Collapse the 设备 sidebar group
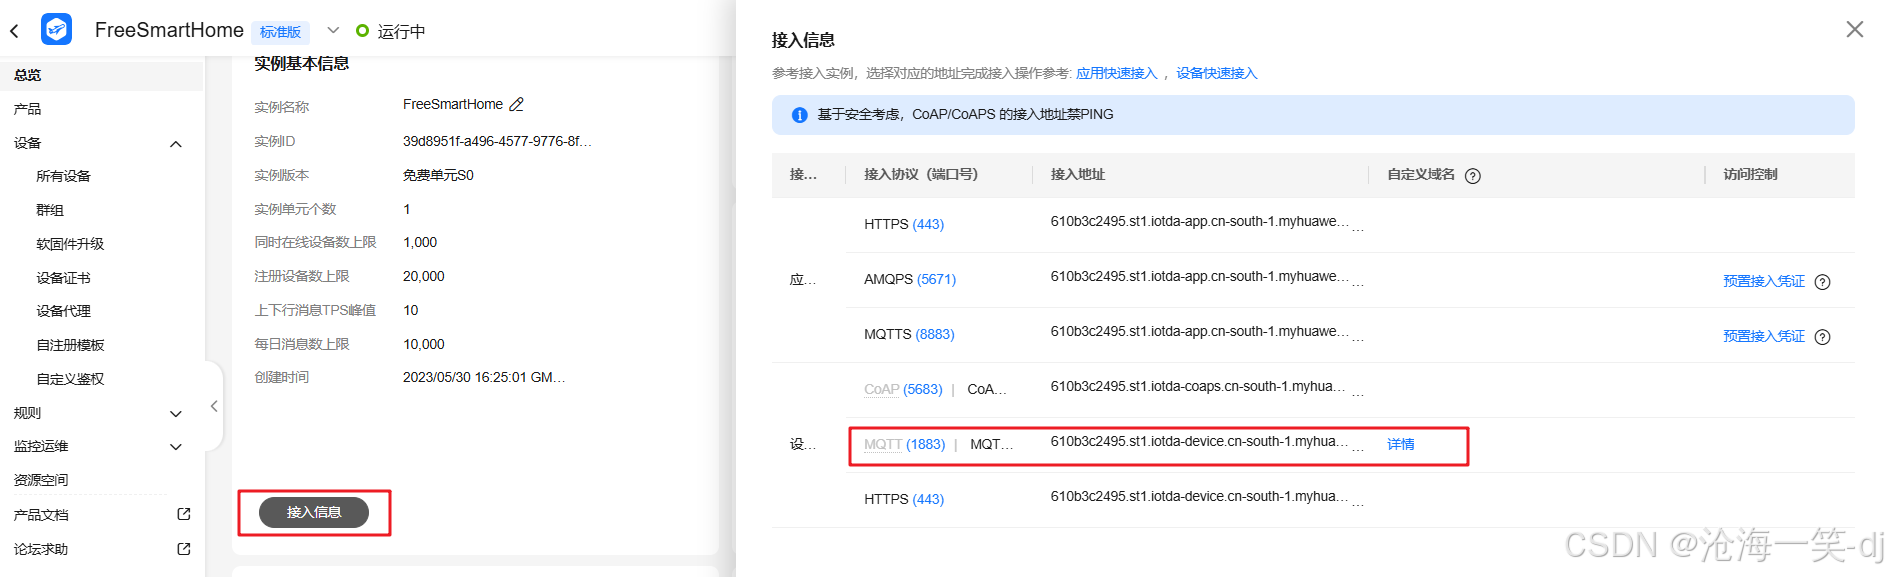1889x577 pixels. 176,144
